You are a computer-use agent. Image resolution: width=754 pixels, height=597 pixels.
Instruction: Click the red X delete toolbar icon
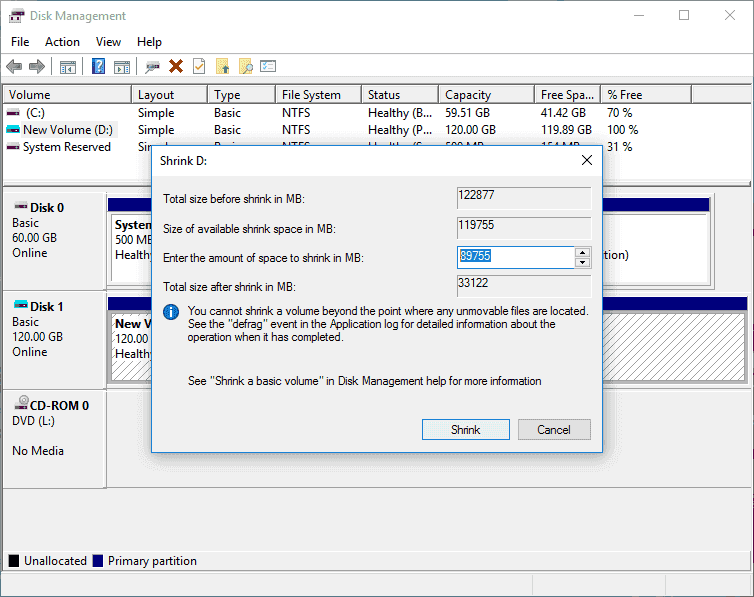click(x=176, y=67)
